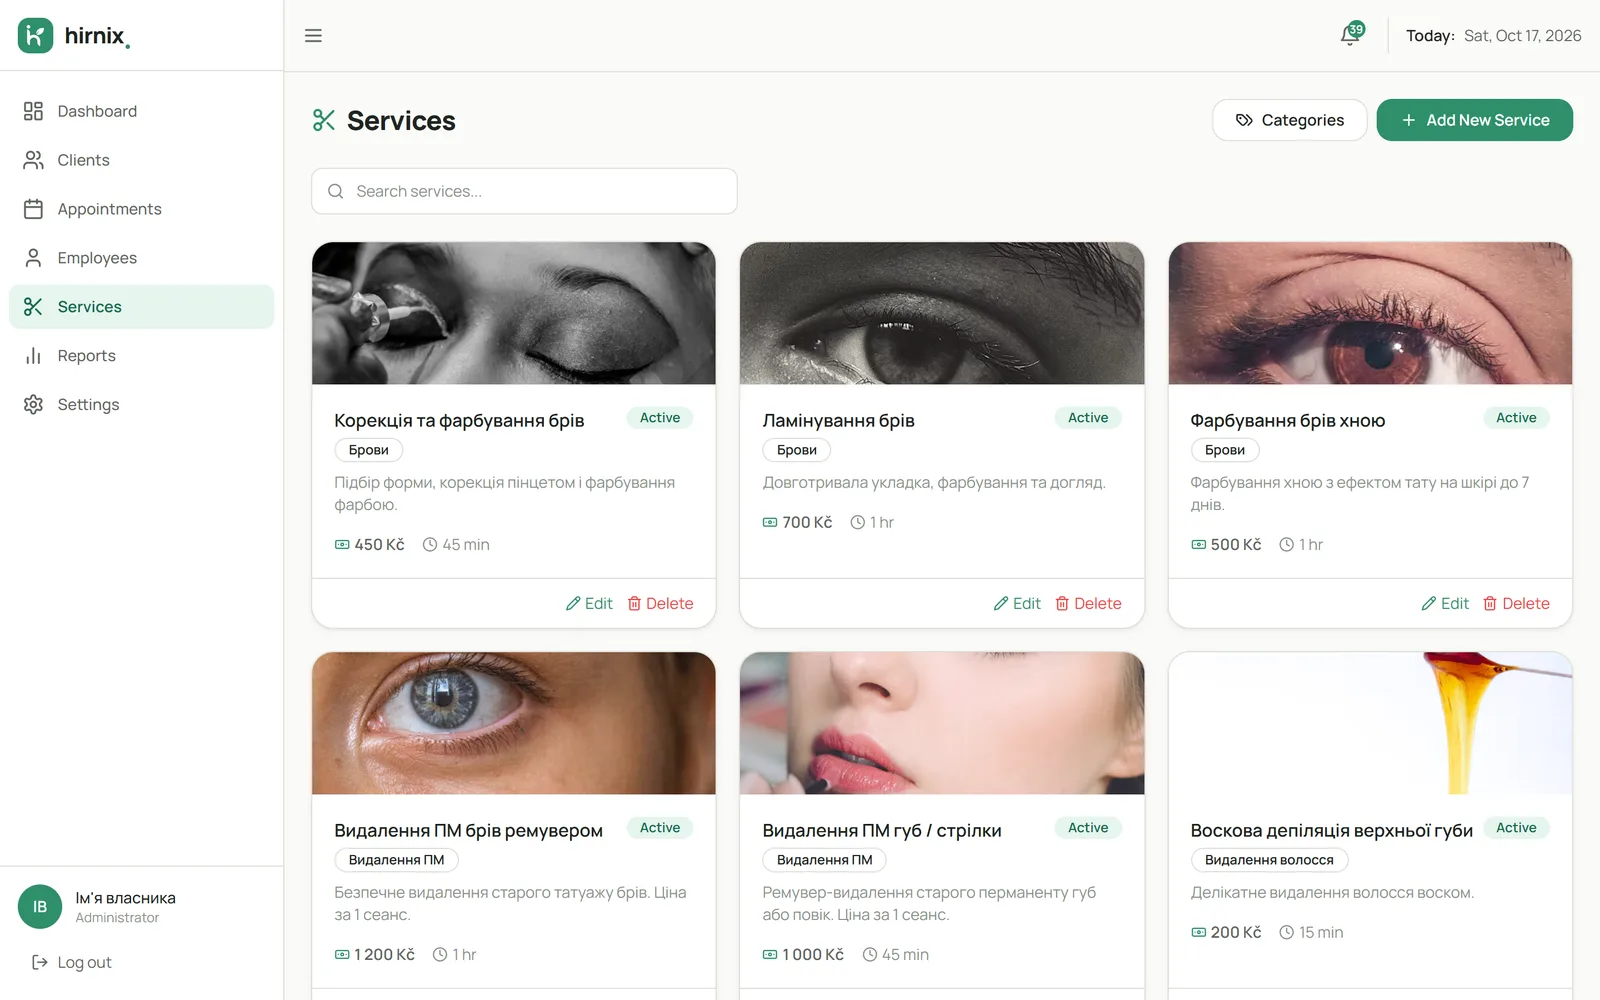Click the 15 min duration
Screen dimensions: 1600x1000
1311,933
